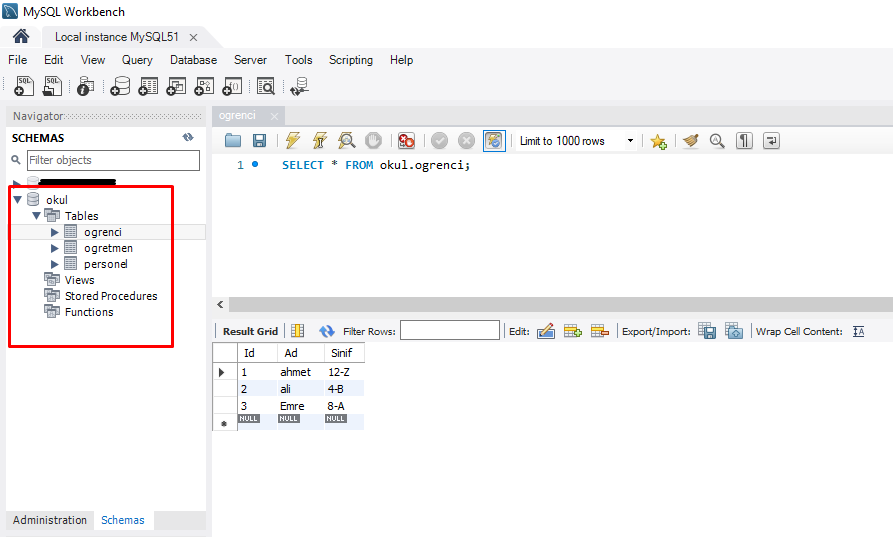Select Stored Procedures in the okul schema
The image size is (893, 537).
click(110, 296)
